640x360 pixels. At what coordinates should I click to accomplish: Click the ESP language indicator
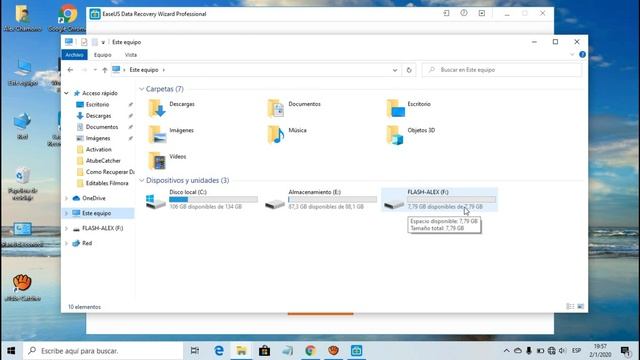[x=576, y=351]
